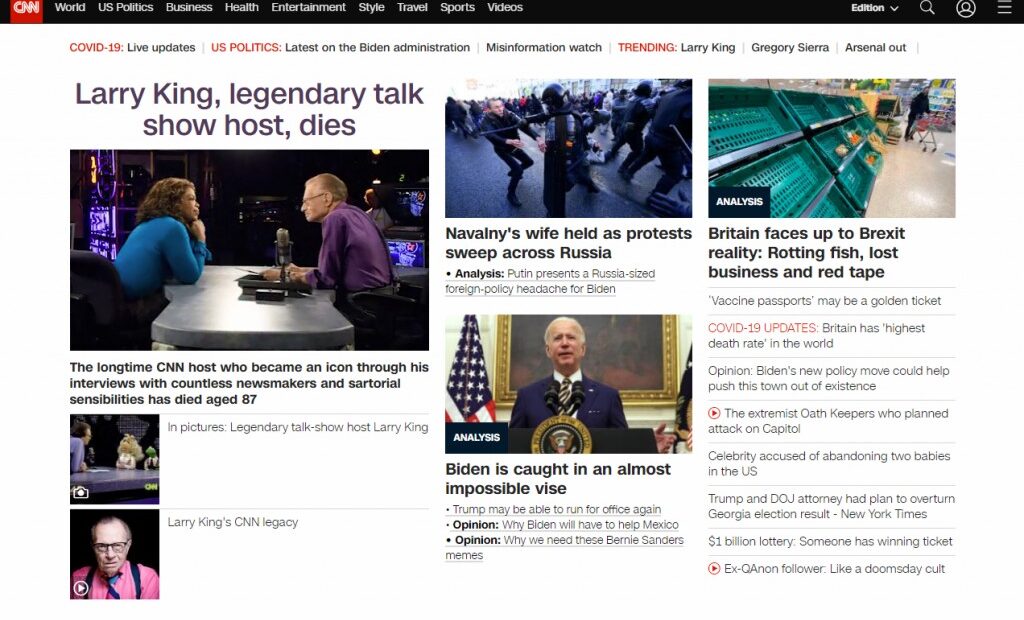
Task: Open the US Politics section
Action: (x=125, y=7)
